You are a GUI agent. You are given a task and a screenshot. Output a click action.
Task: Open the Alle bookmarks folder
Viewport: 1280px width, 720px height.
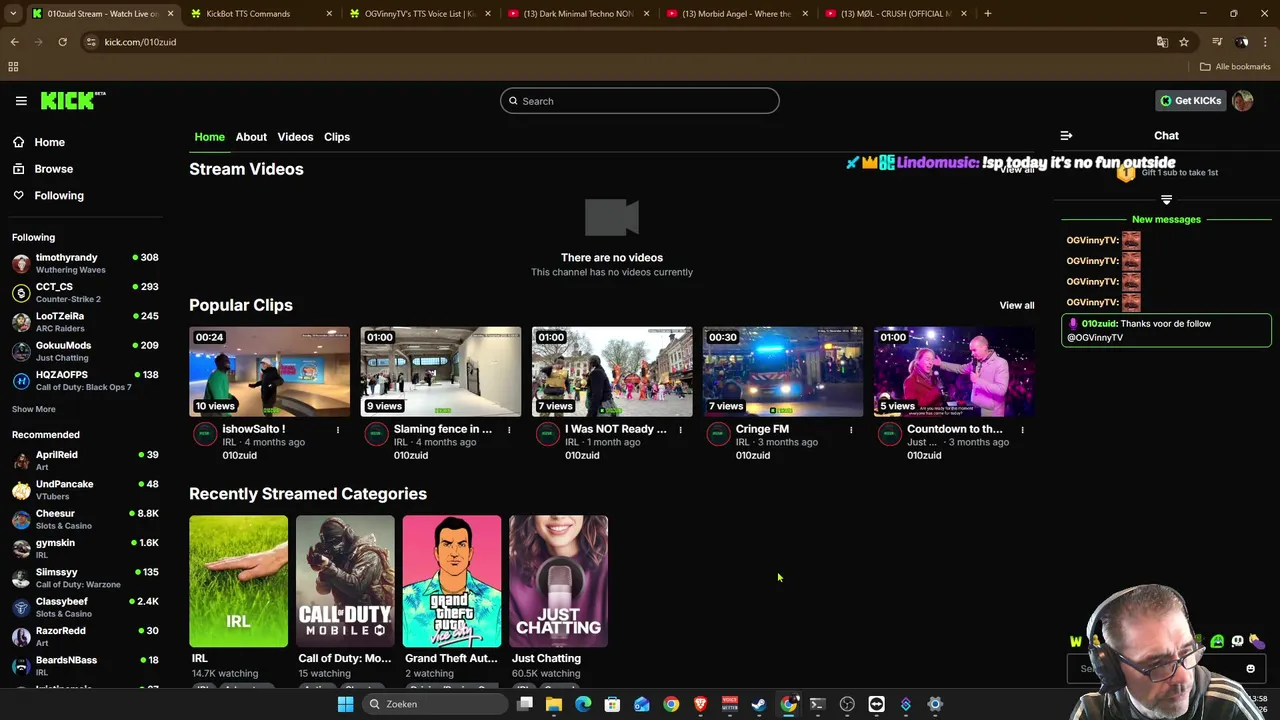coord(1235,67)
